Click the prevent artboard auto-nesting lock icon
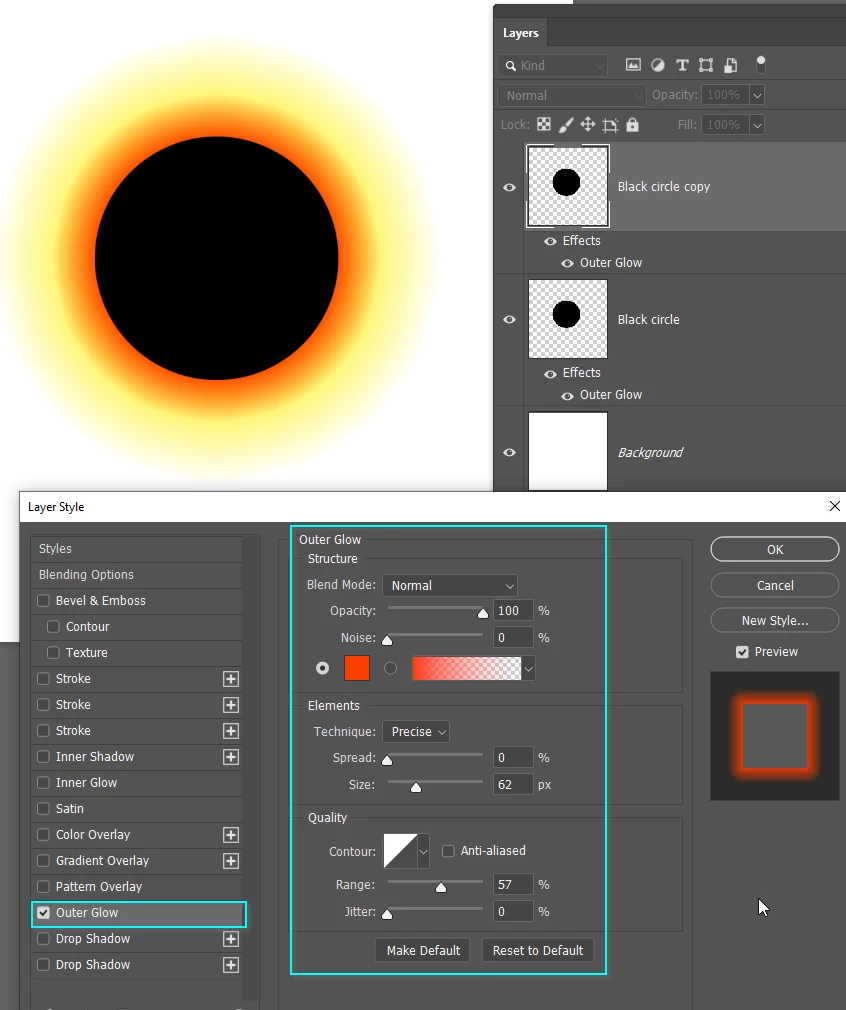Viewport: 846px width, 1010px height. (x=610, y=125)
